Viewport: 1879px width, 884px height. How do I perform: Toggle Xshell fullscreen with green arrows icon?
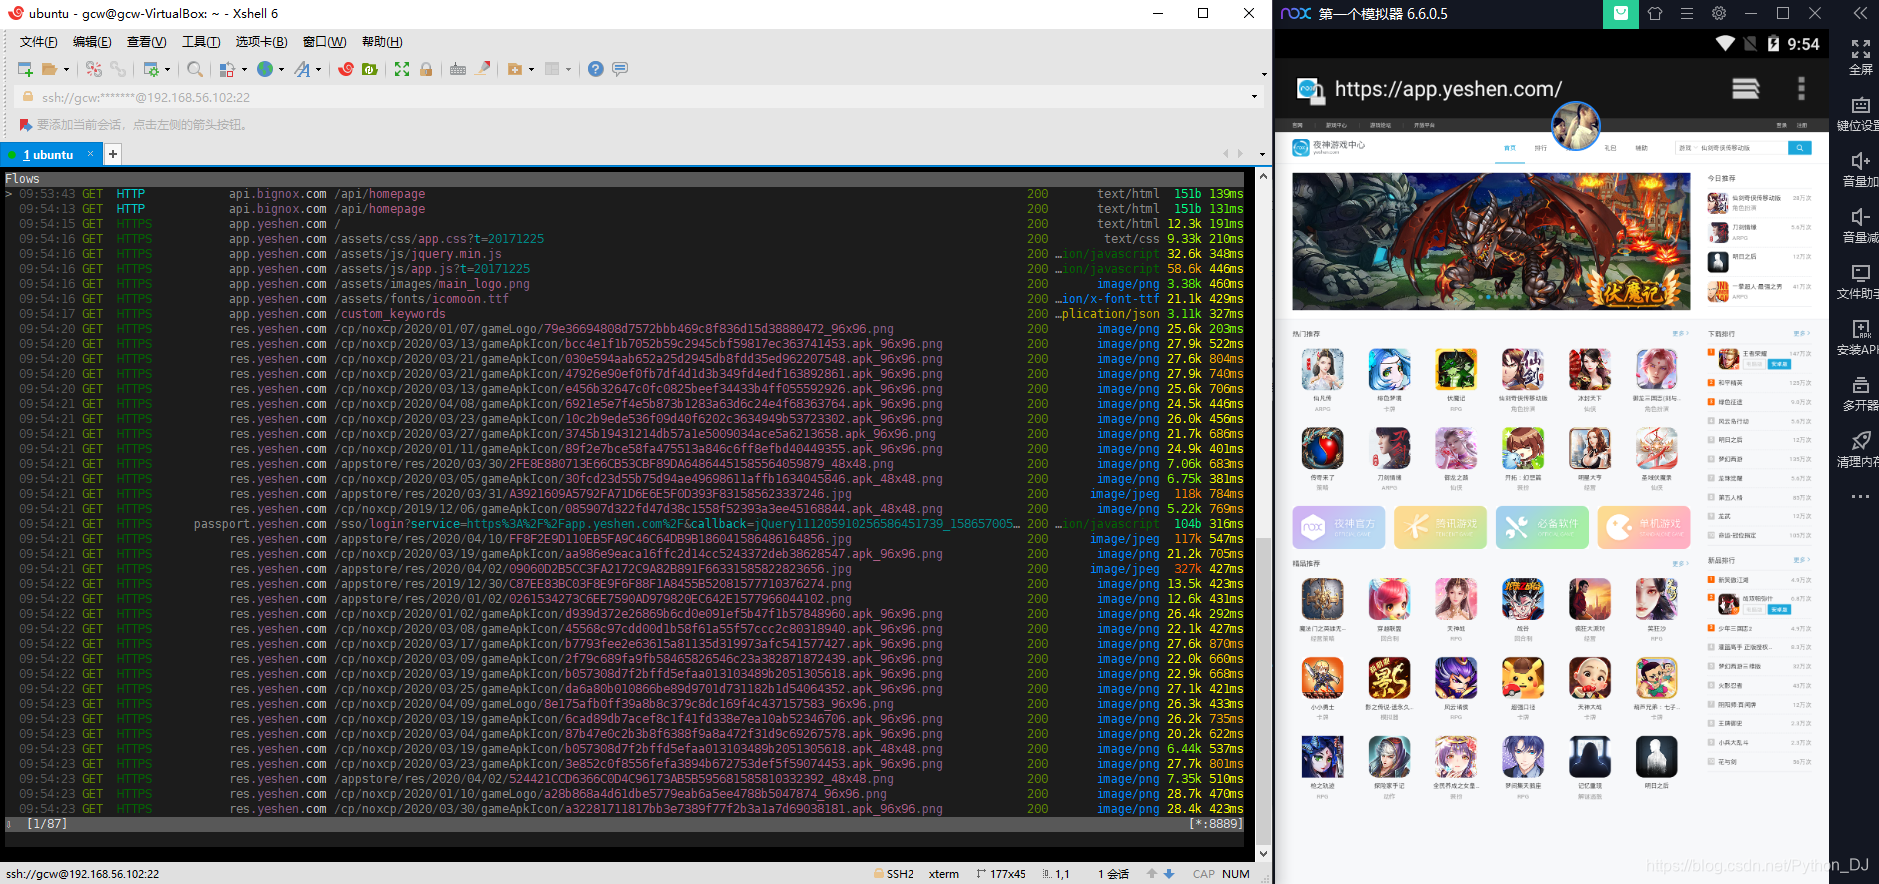(x=402, y=69)
